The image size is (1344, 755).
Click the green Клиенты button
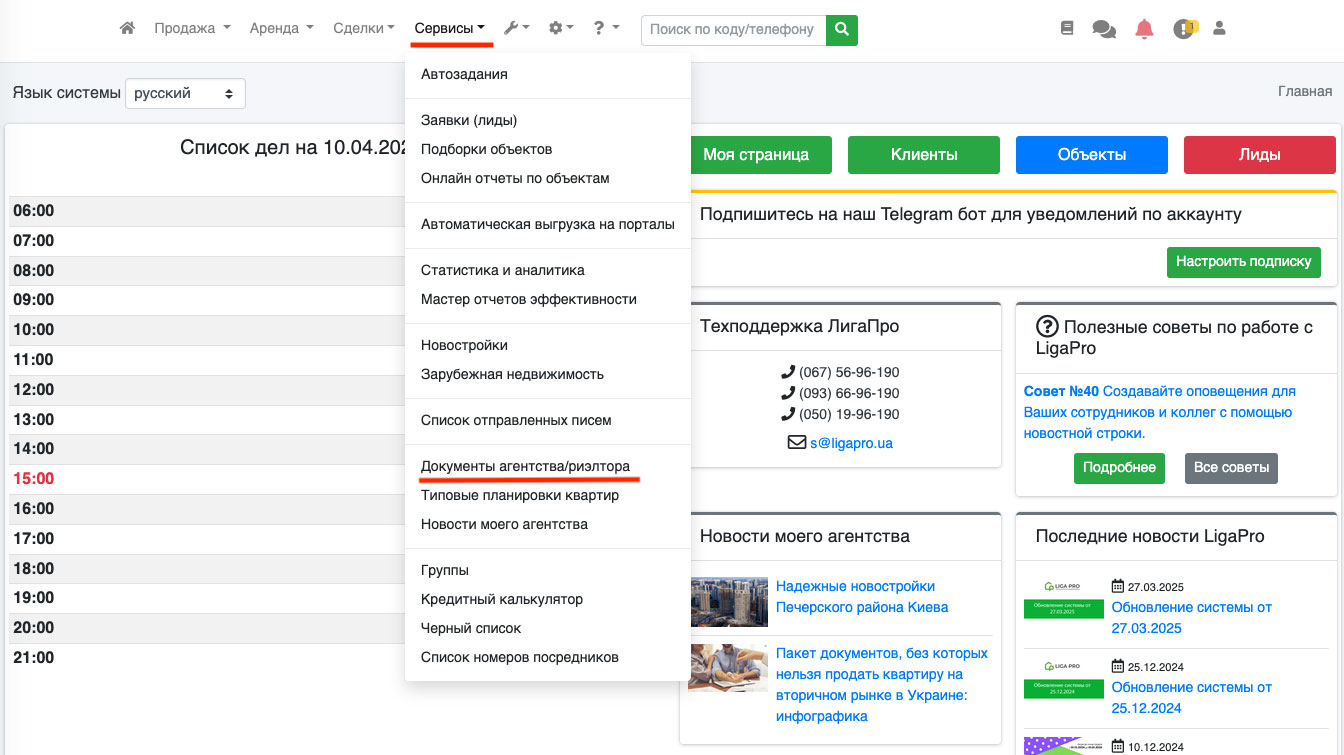tap(924, 155)
